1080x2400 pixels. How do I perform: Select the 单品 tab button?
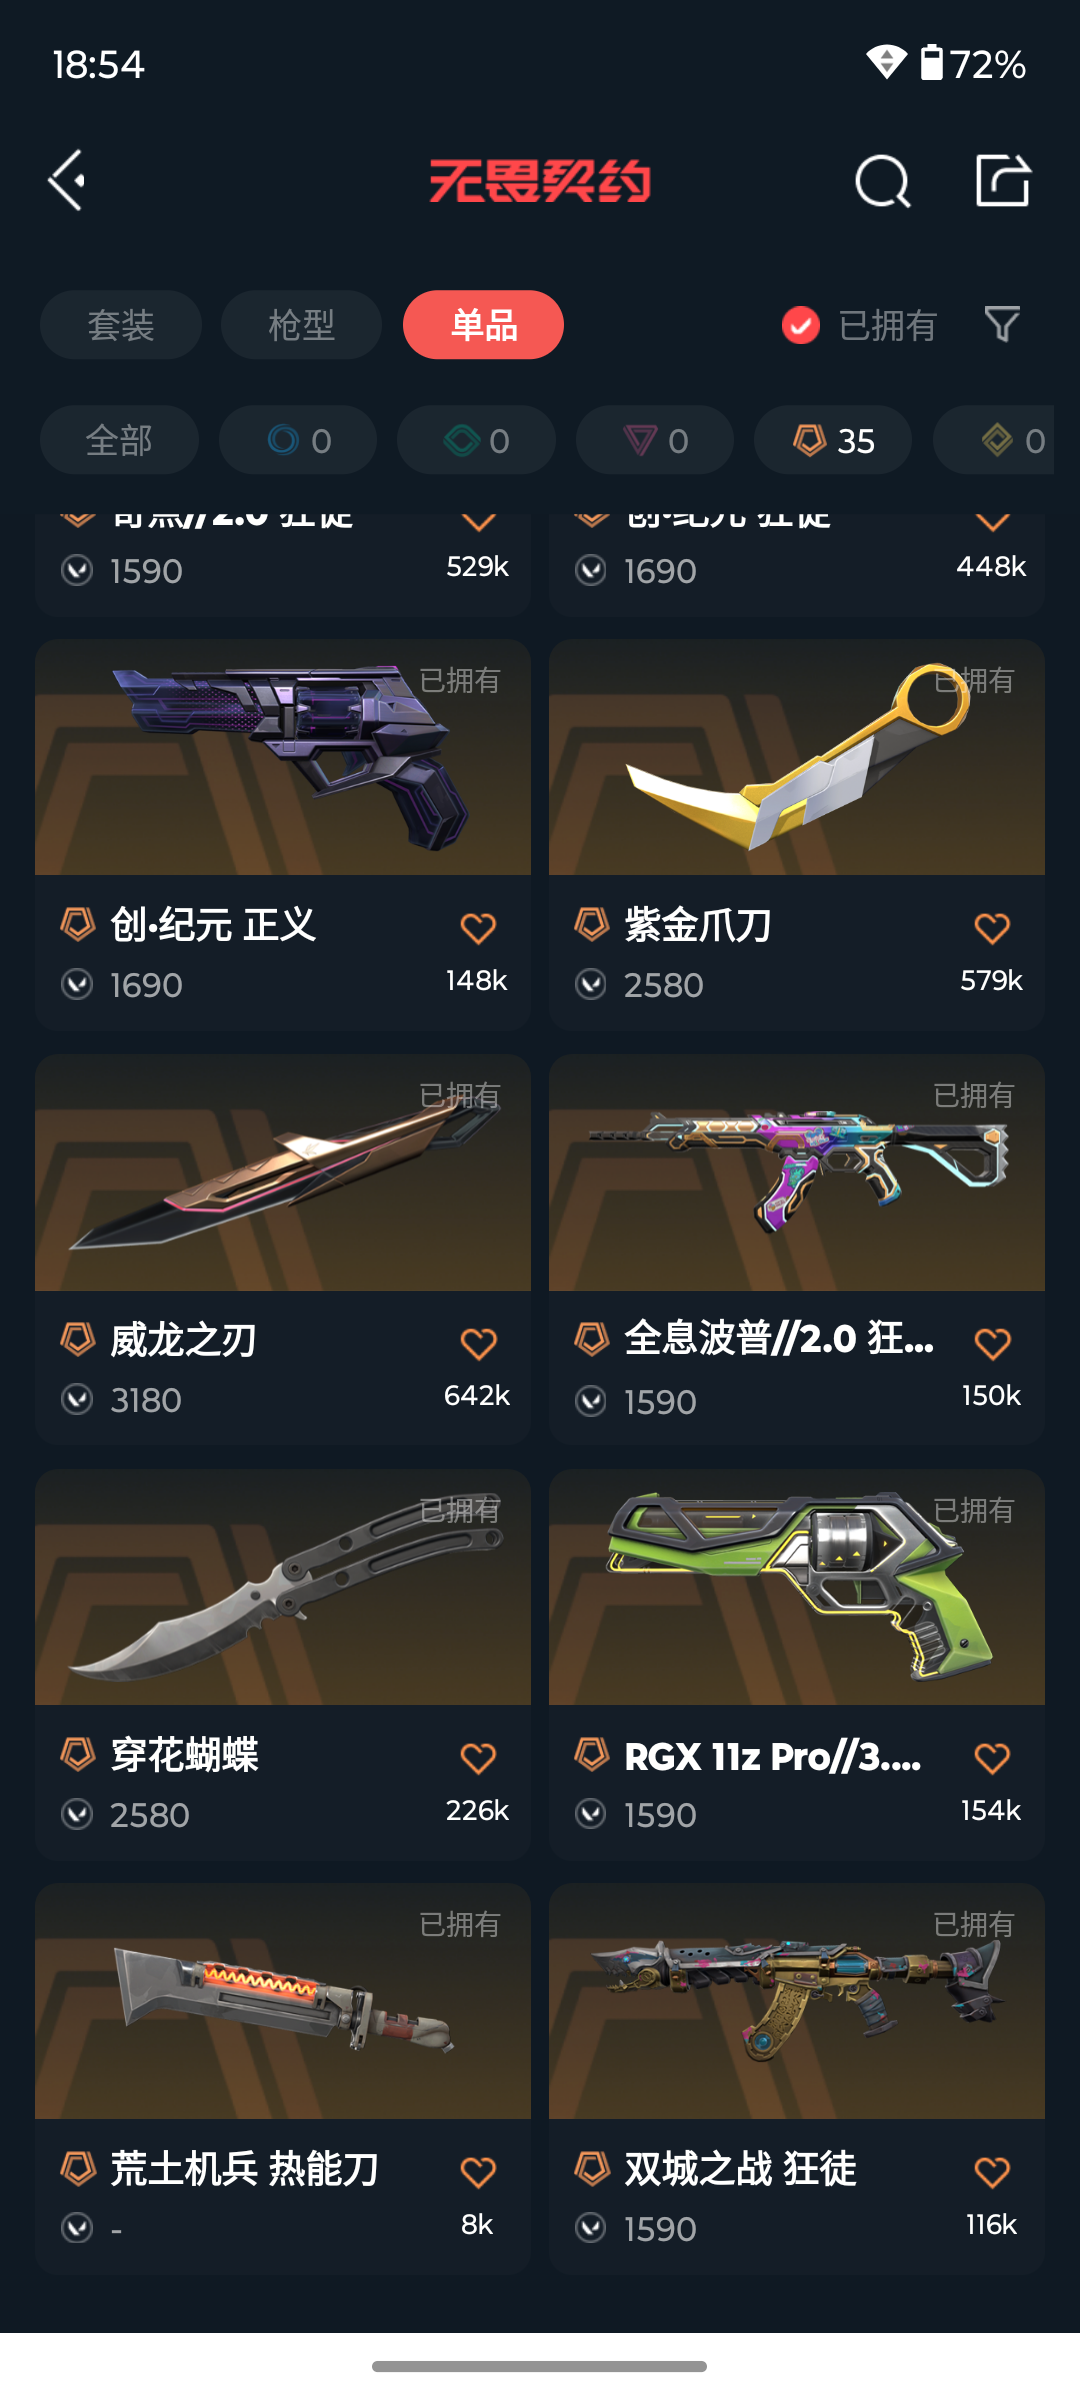point(483,325)
